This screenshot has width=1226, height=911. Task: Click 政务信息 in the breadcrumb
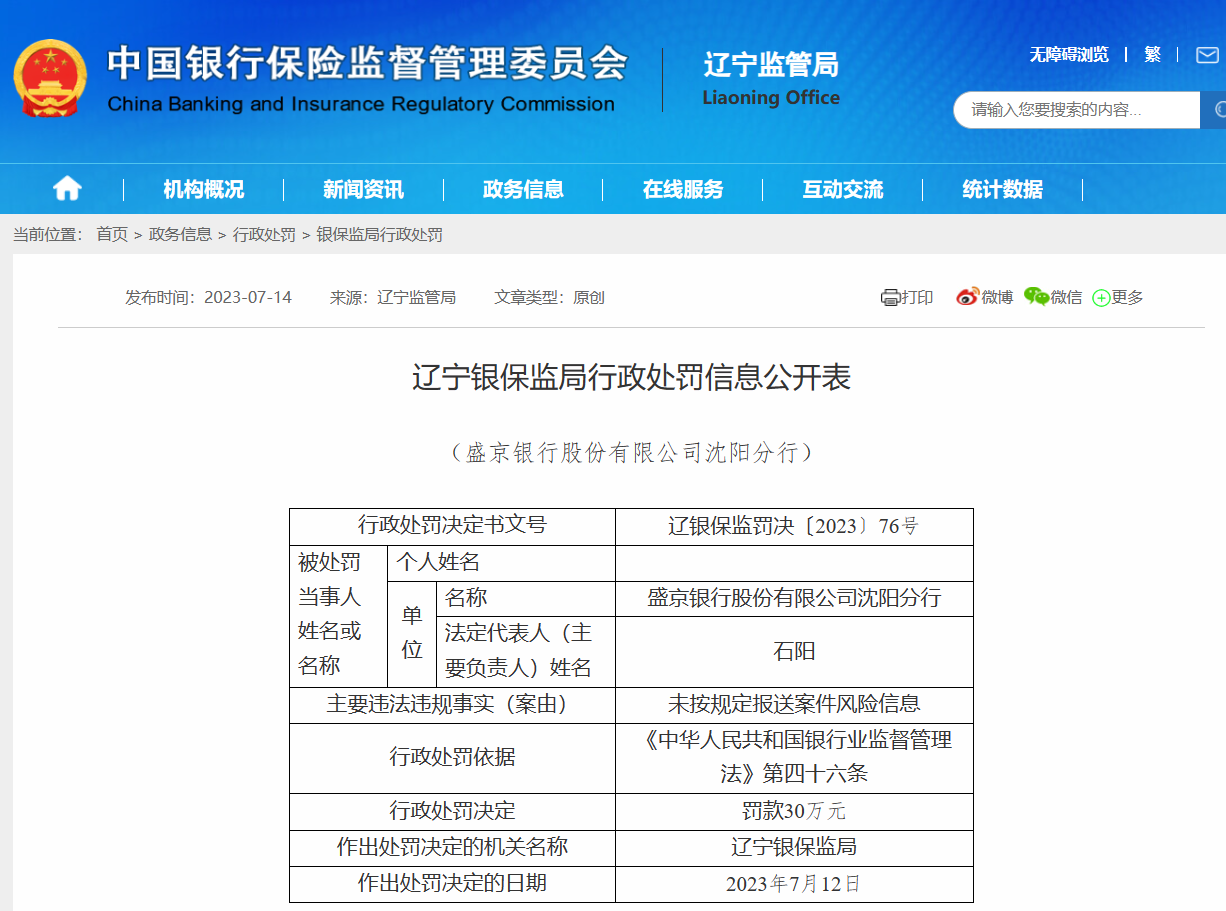[x=180, y=235]
